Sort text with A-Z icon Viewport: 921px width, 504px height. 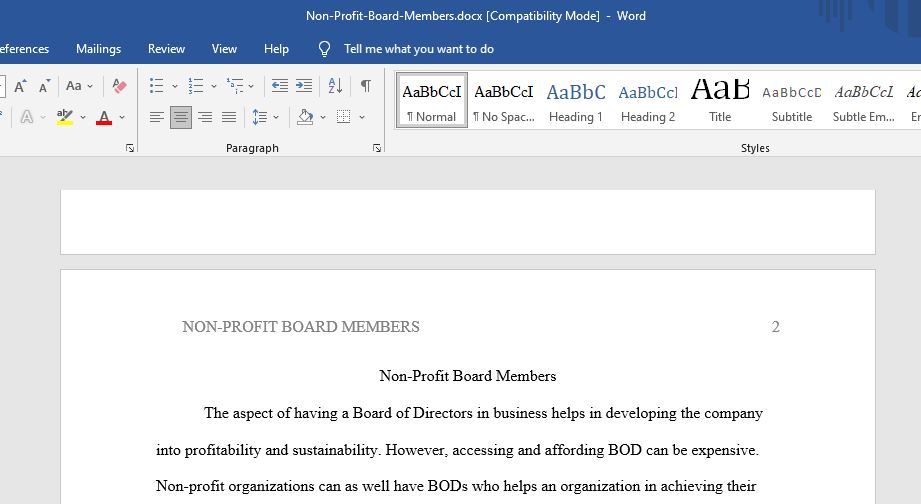click(335, 86)
